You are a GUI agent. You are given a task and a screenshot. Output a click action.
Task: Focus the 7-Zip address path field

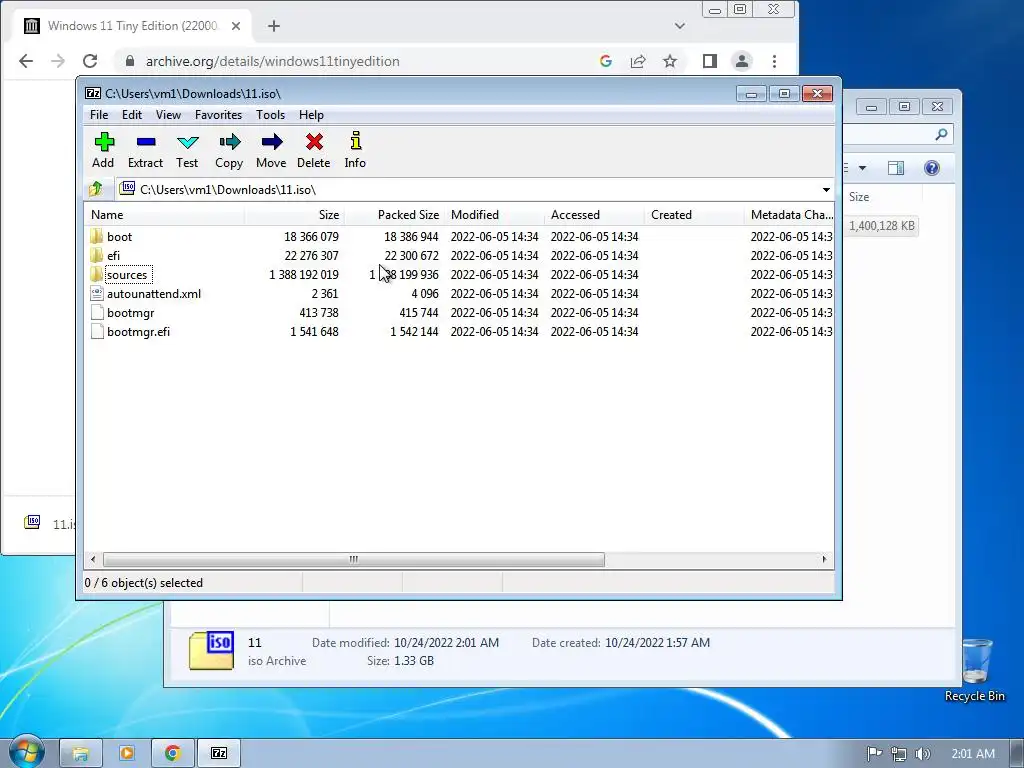(467, 189)
